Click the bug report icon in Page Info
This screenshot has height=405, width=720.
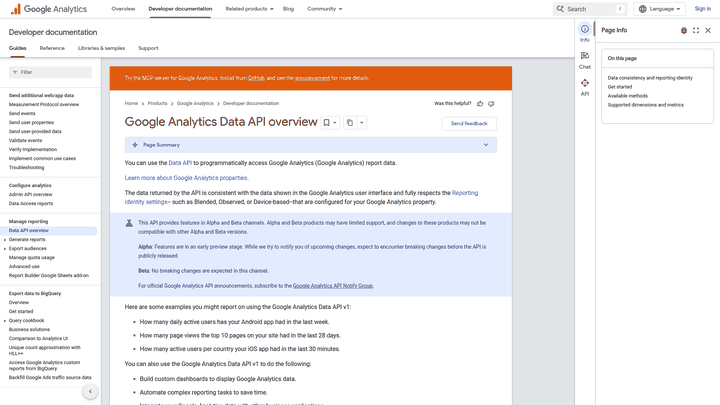pos(684,30)
